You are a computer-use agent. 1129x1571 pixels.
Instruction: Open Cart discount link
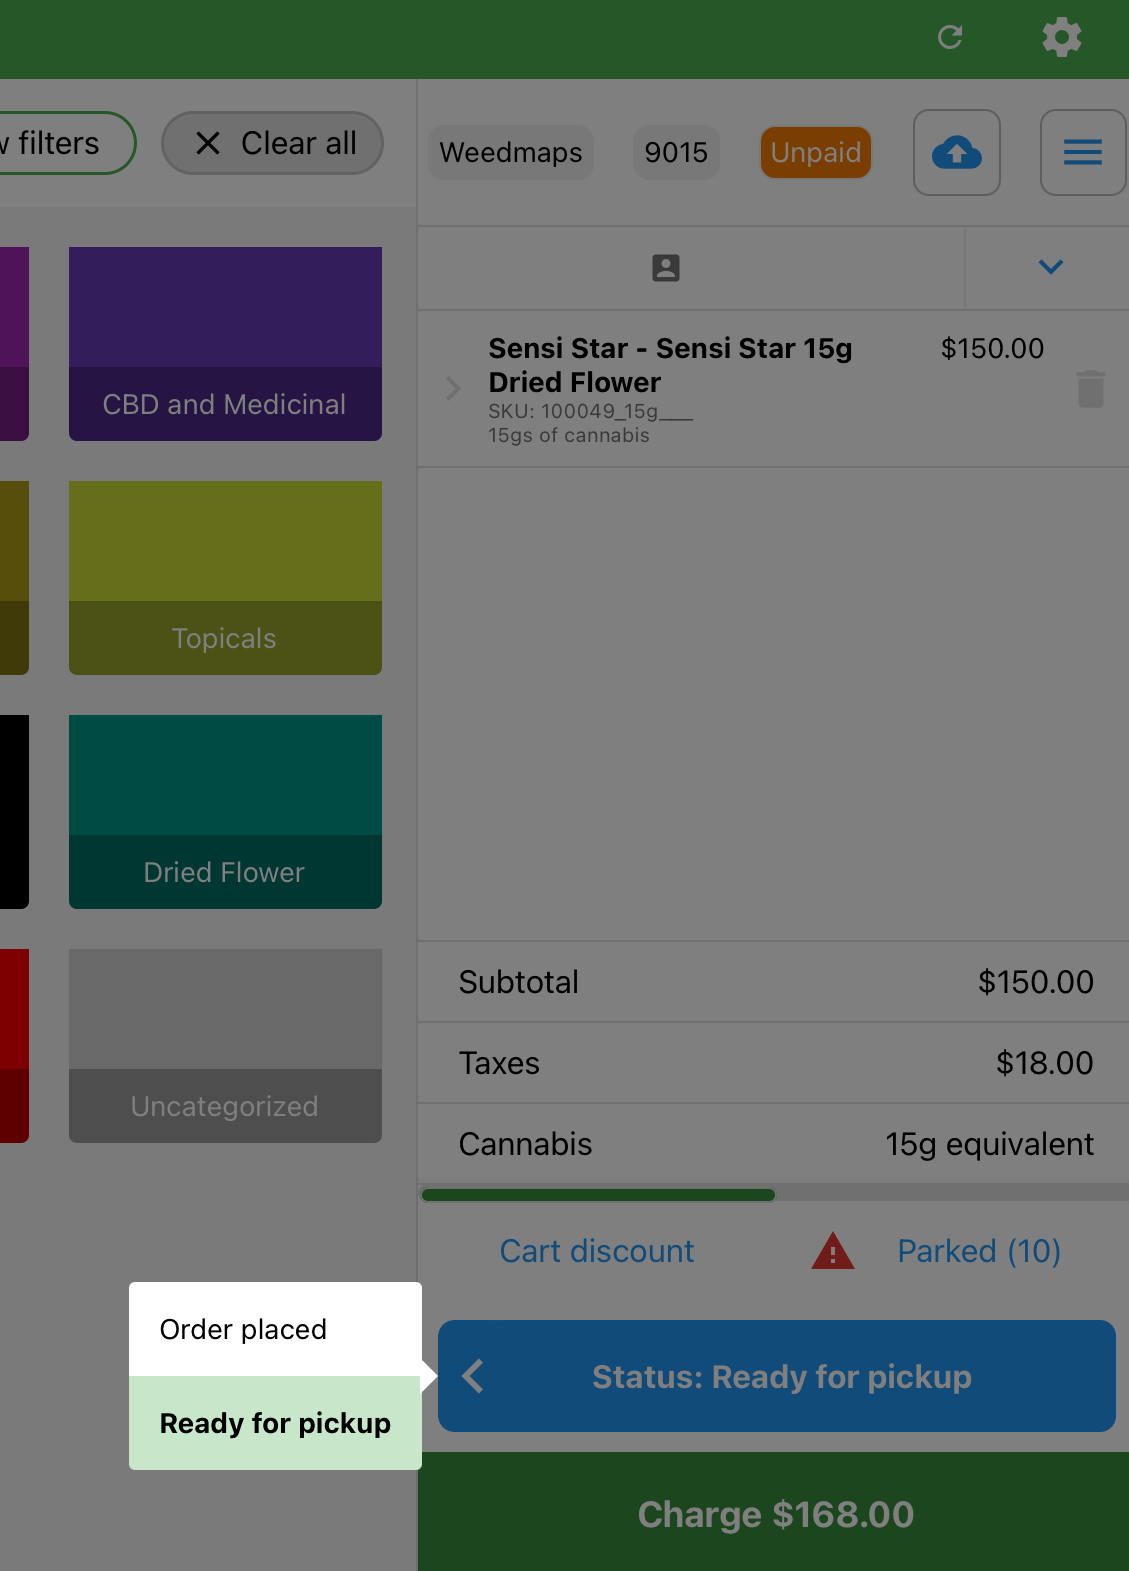pos(597,1251)
